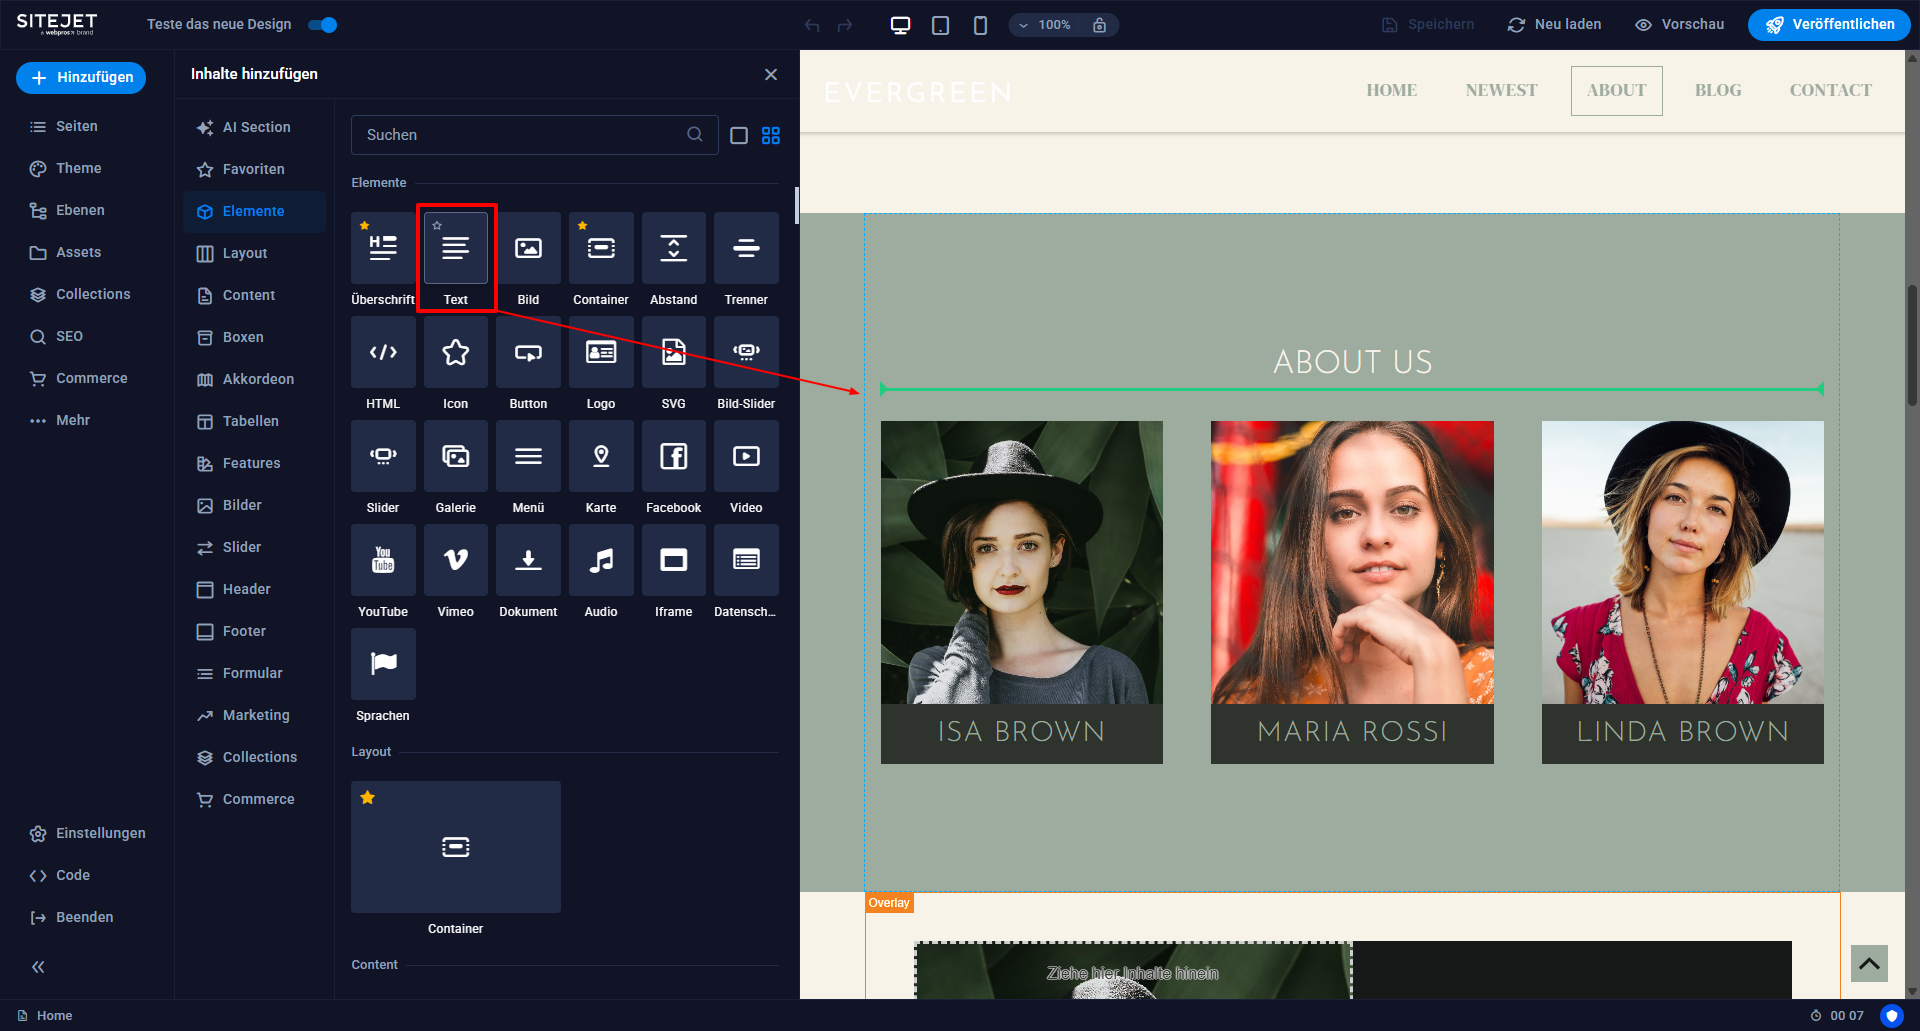
Task: Switch to grid view in element panel
Action: pyautogui.click(x=771, y=135)
